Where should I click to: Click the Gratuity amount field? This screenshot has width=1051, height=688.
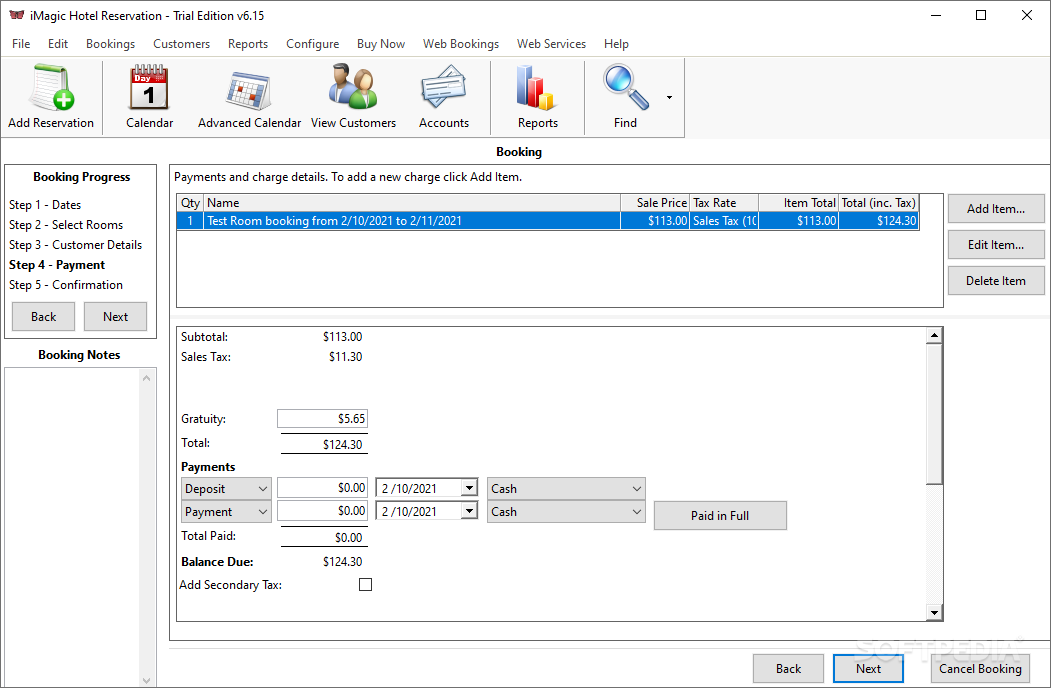(x=322, y=418)
